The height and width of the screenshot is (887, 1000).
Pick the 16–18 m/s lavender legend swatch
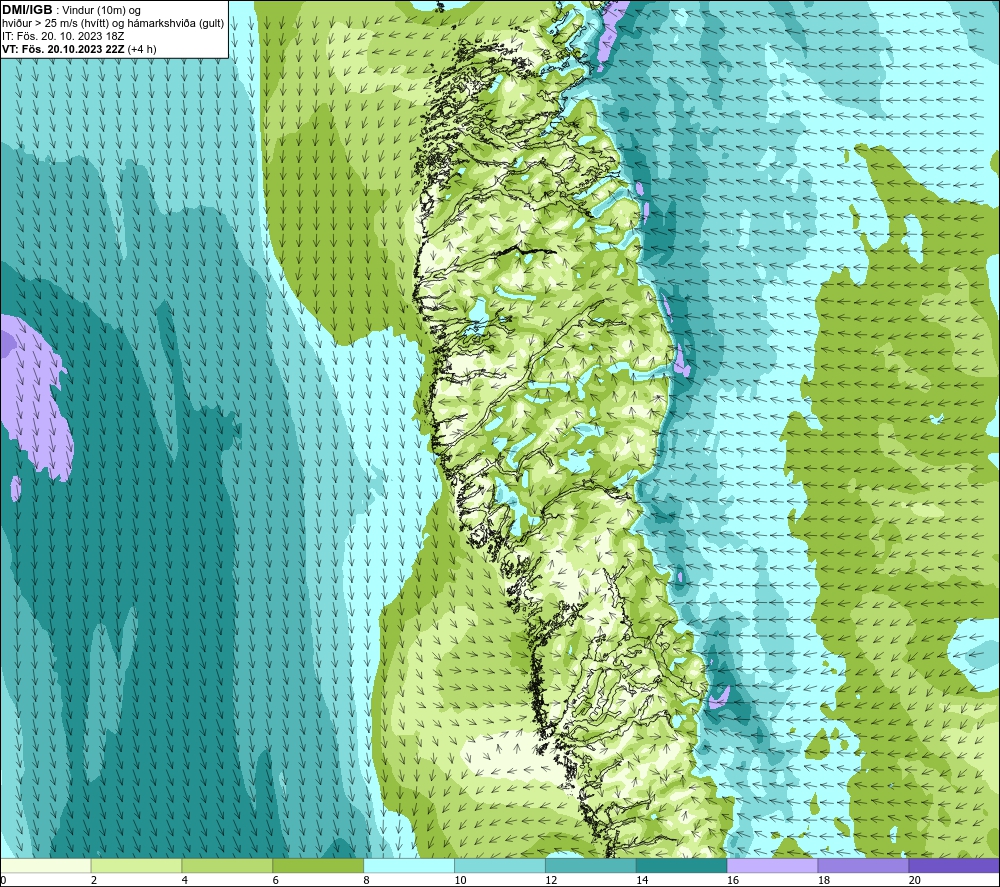tap(772, 865)
